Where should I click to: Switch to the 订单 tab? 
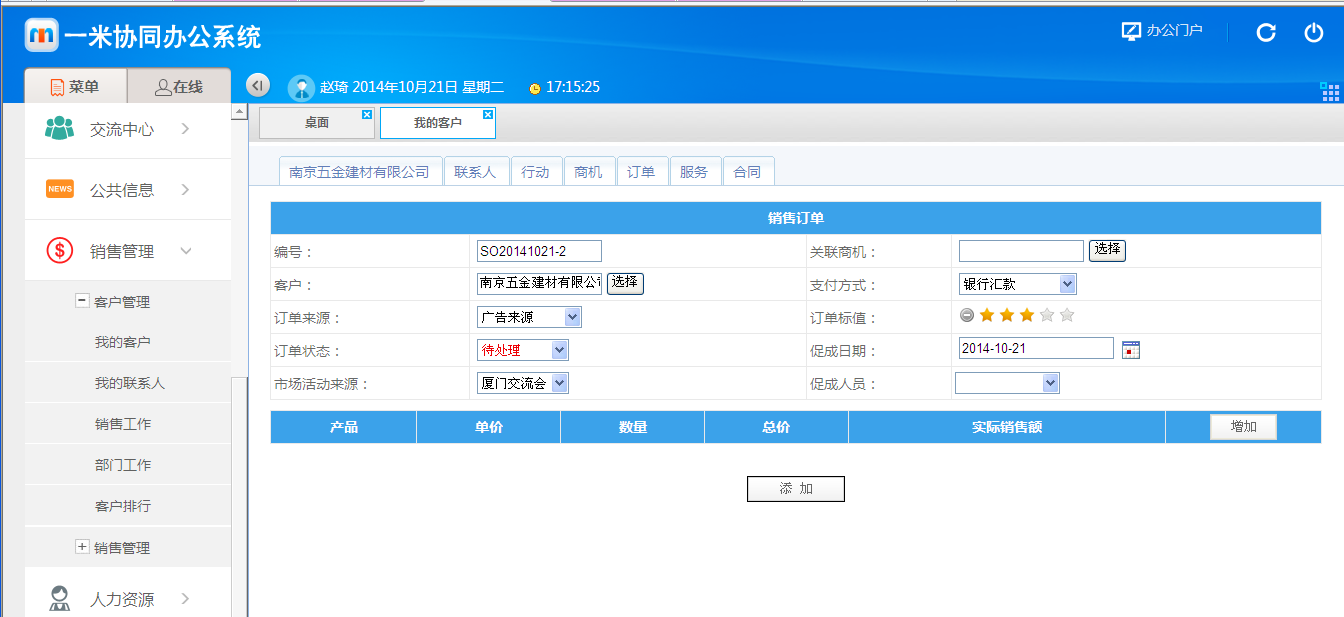pos(642,172)
